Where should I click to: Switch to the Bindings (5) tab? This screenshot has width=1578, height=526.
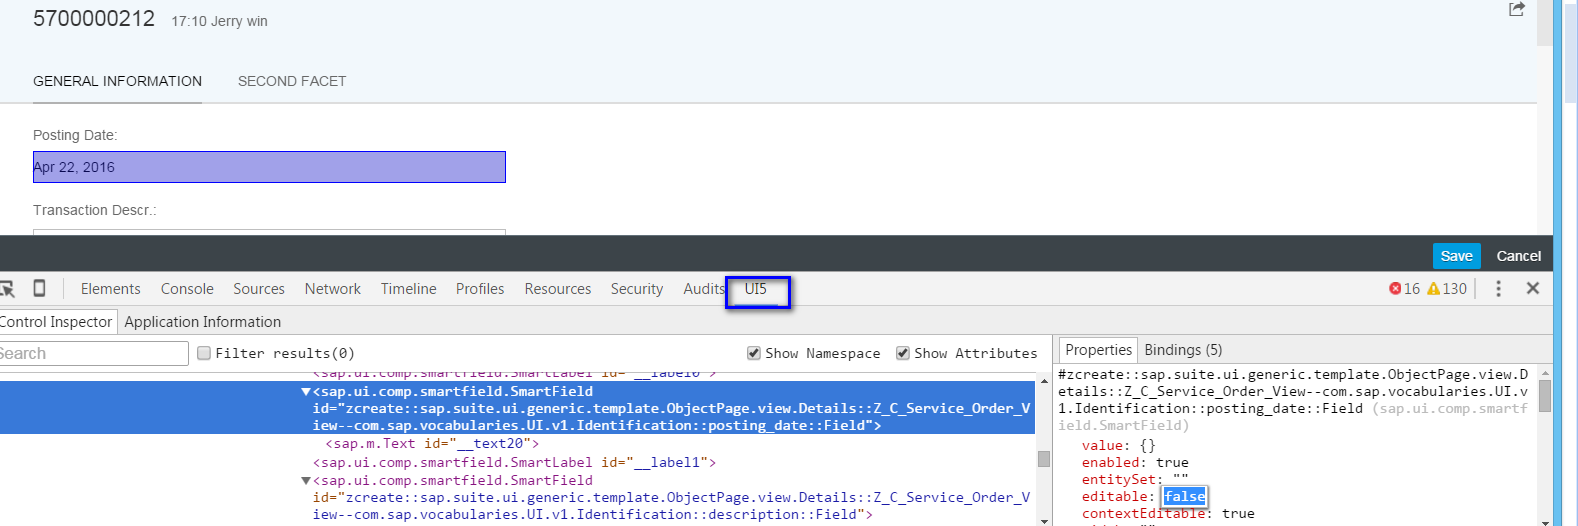[1183, 349]
